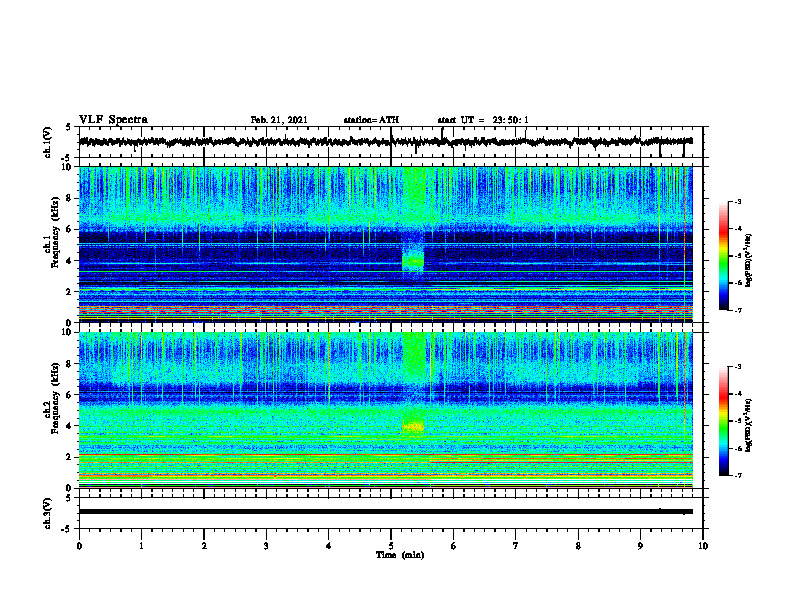The image size is (792, 612).
Task: Click the "-7" label on ch.1 color bar
Action: pyautogui.click(x=737, y=310)
